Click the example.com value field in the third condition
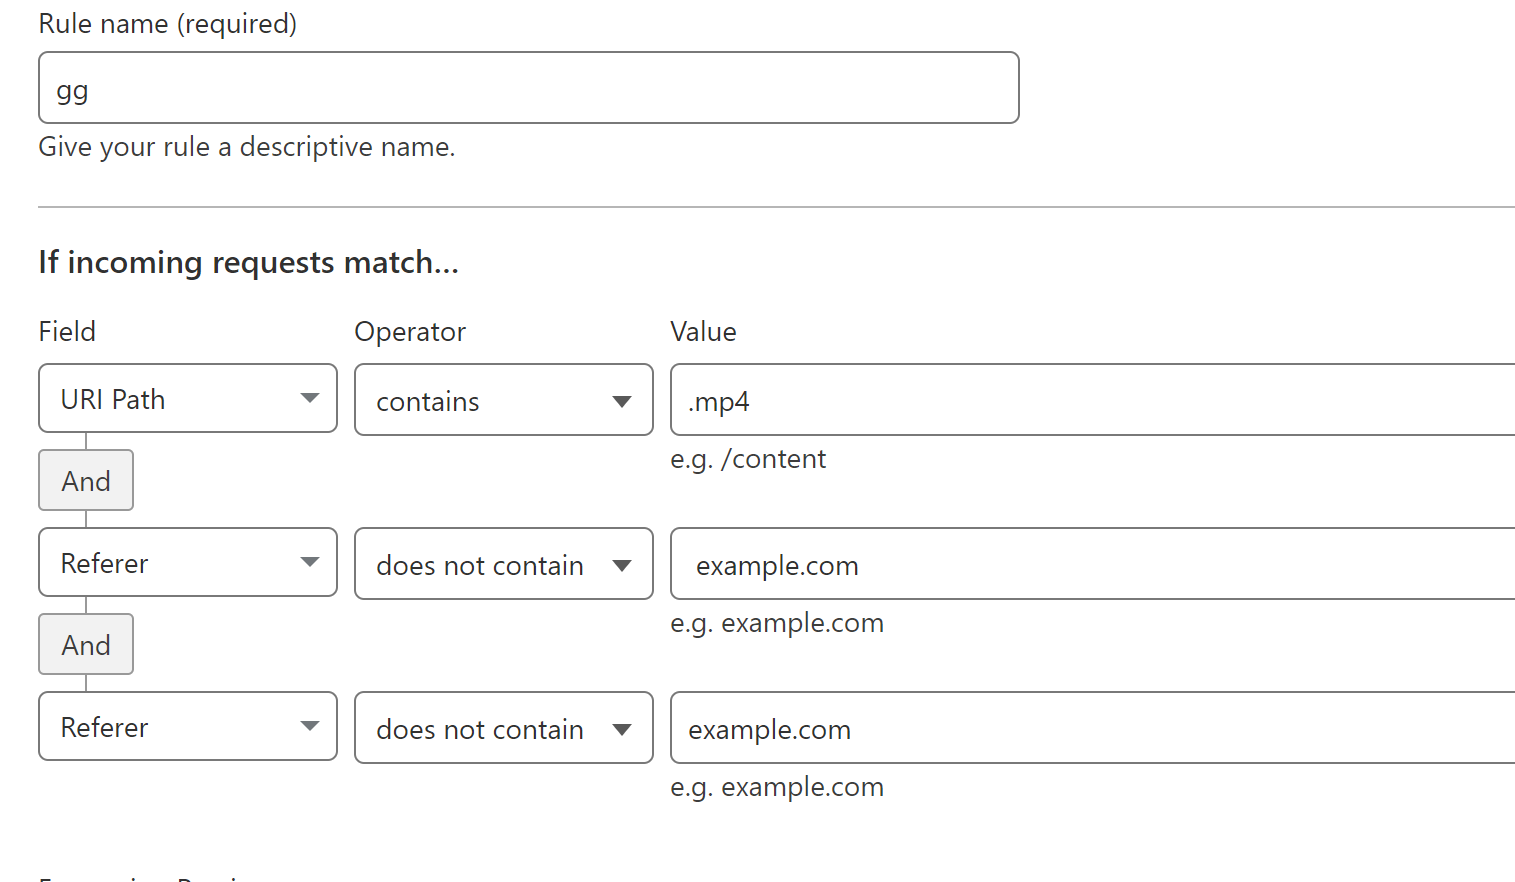Image resolution: width=1515 pixels, height=882 pixels. pyautogui.click(x=1092, y=728)
